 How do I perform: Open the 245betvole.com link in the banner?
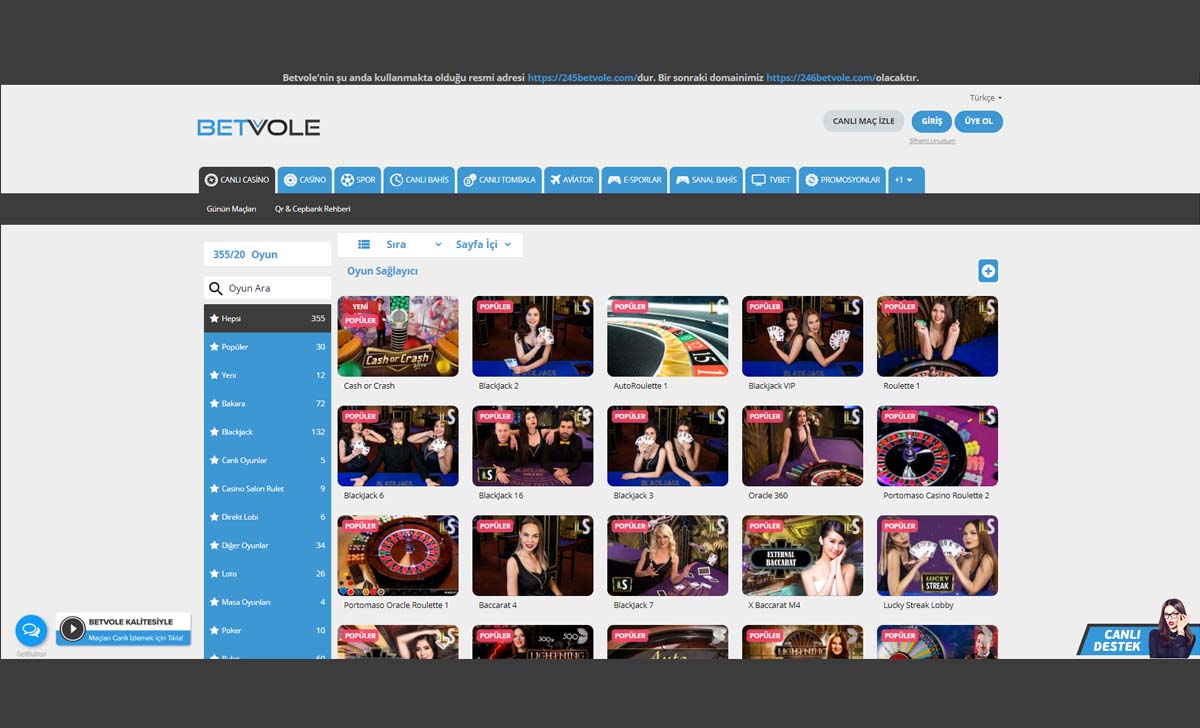pyautogui.click(x=583, y=78)
